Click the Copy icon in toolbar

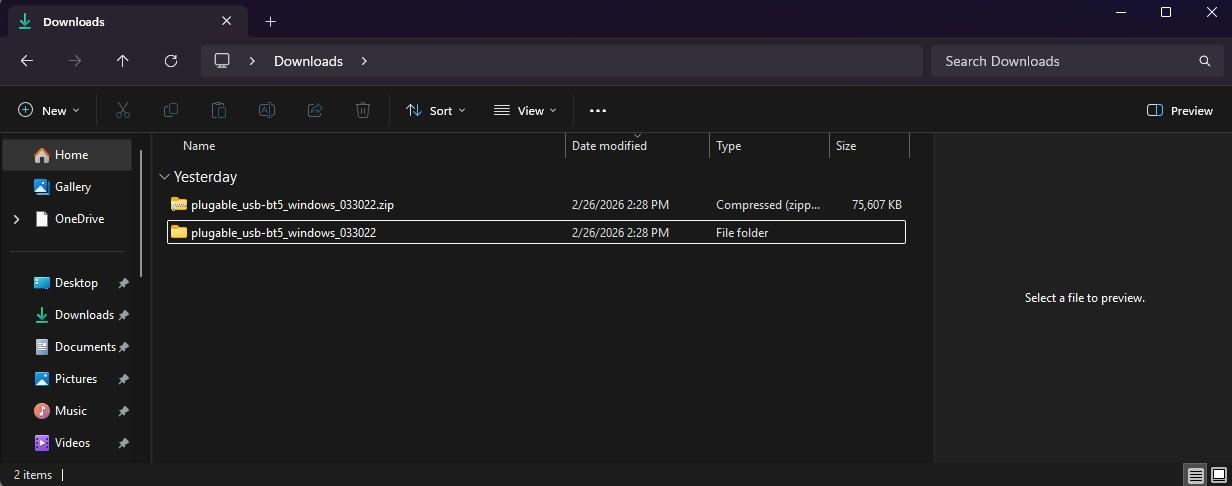click(x=171, y=111)
